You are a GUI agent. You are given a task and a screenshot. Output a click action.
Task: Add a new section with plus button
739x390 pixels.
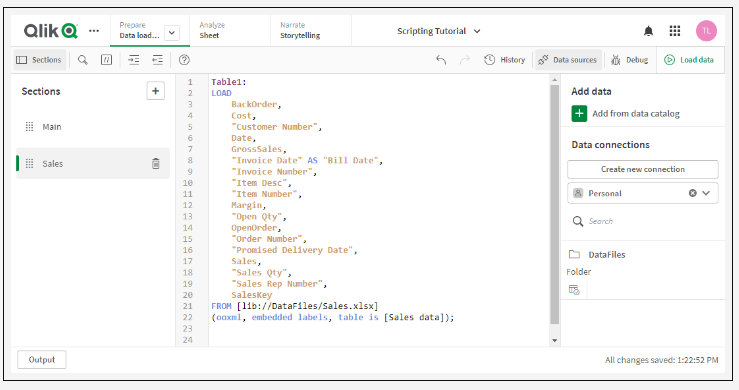tap(156, 91)
